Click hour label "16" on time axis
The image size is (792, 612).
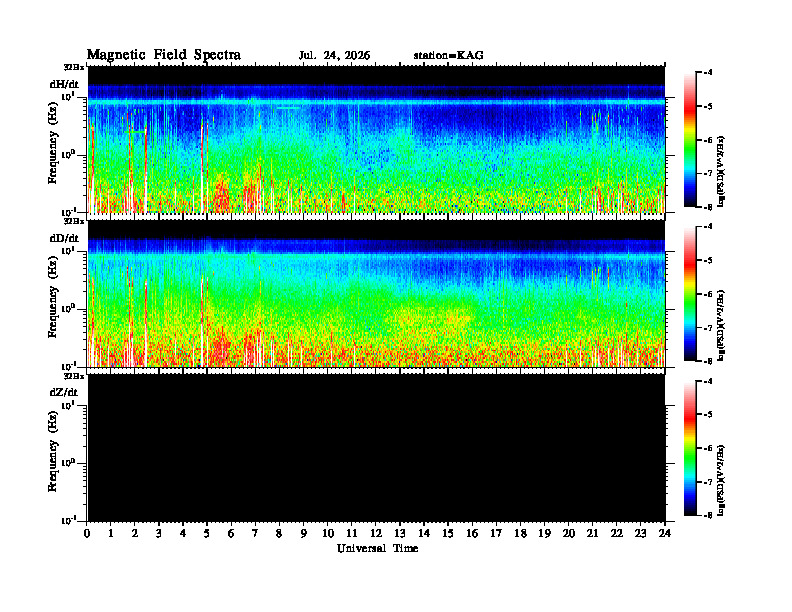(472, 534)
